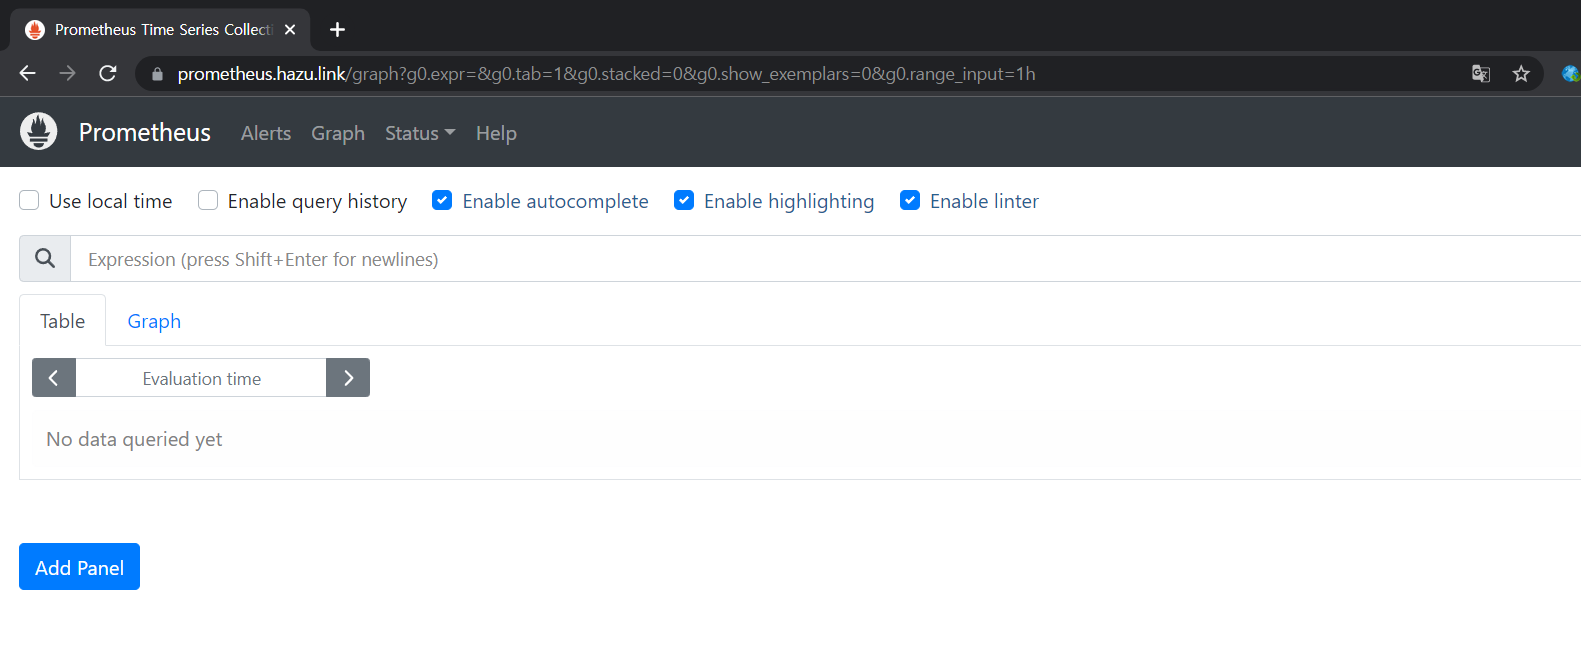This screenshot has width=1581, height=666.
Task: Disable the Enable autocomplete checkbox
Action: pyautogui.click(x=442, y=200)
